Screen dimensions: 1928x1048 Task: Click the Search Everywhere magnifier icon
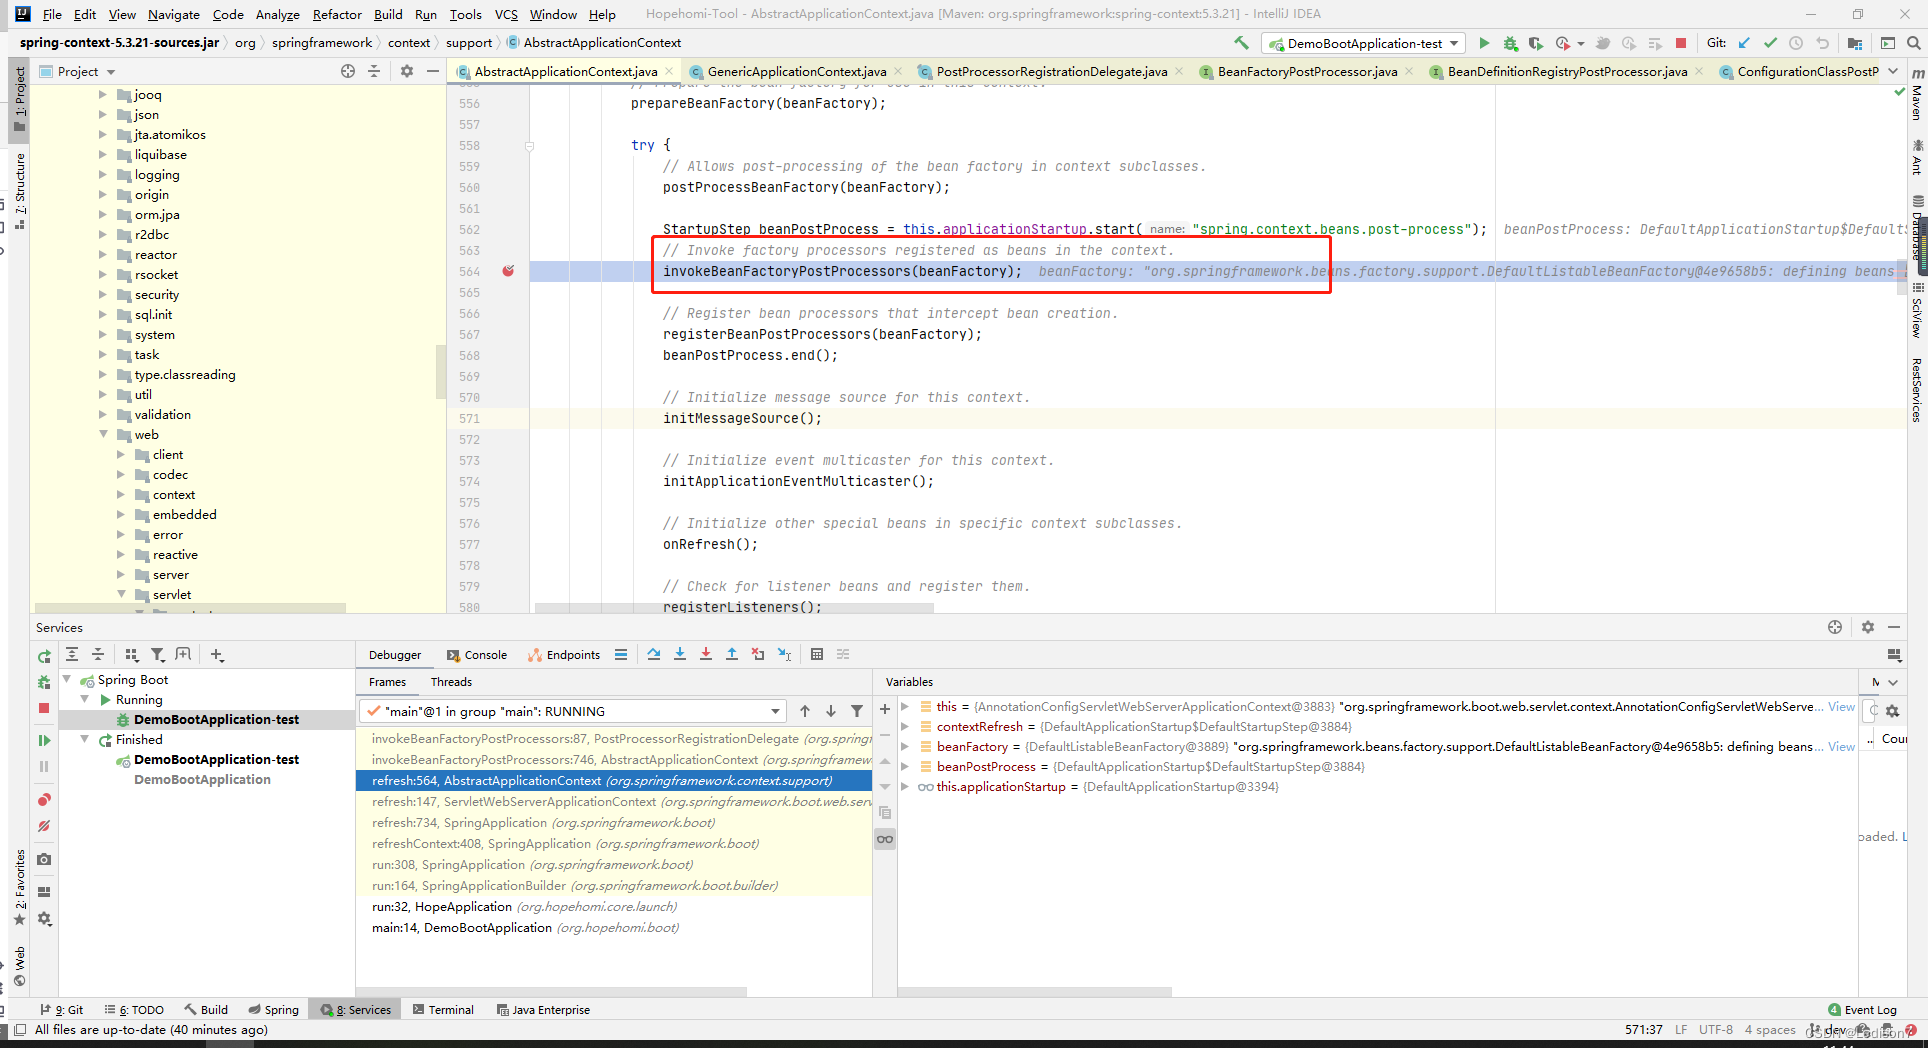[x=1913, y=43]
